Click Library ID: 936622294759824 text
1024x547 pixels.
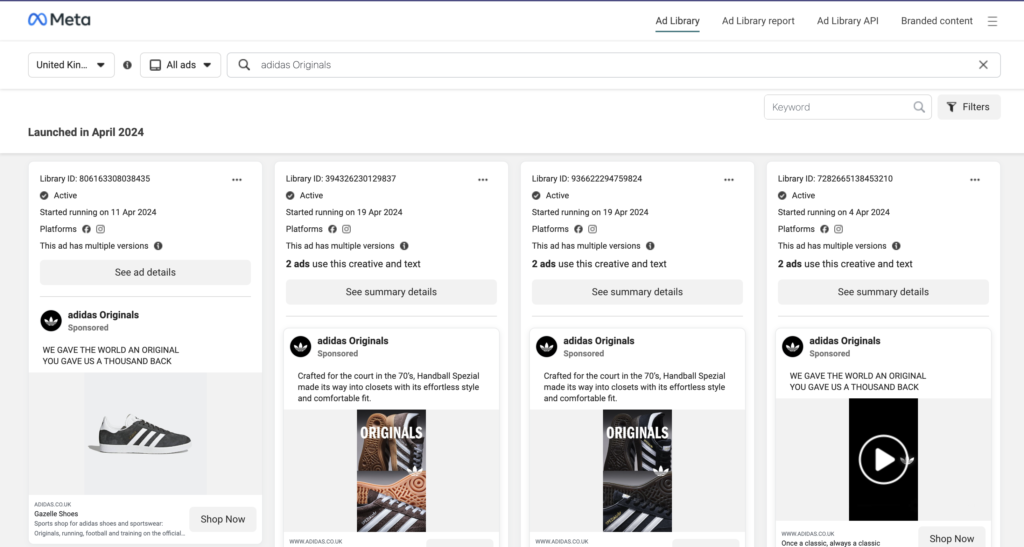[x=586, y=178]
